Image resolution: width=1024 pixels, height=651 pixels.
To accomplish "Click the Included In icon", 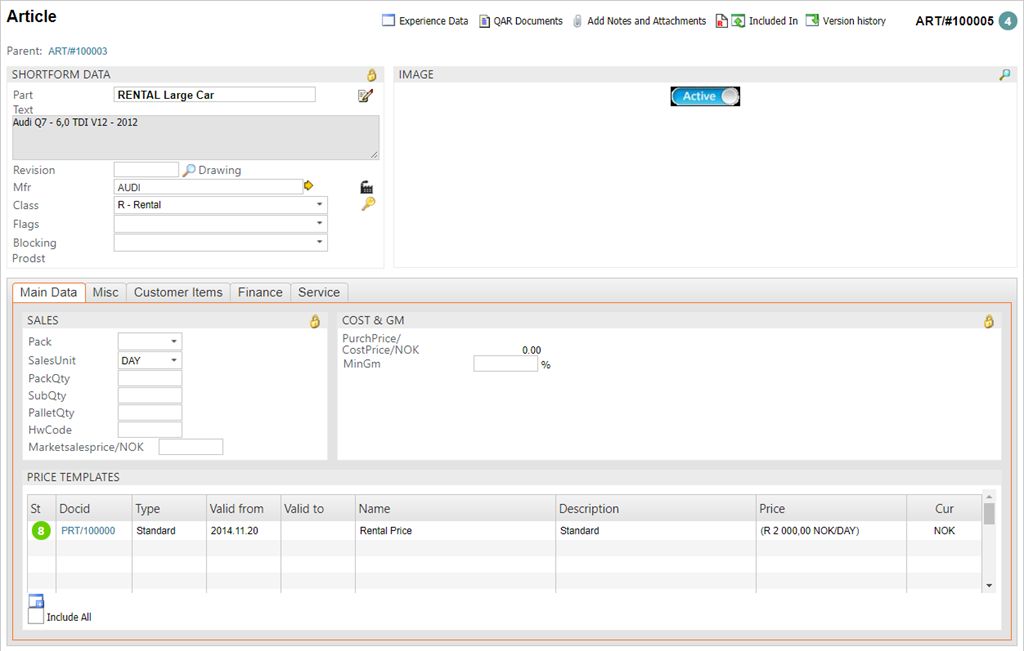I will (738, 21).
